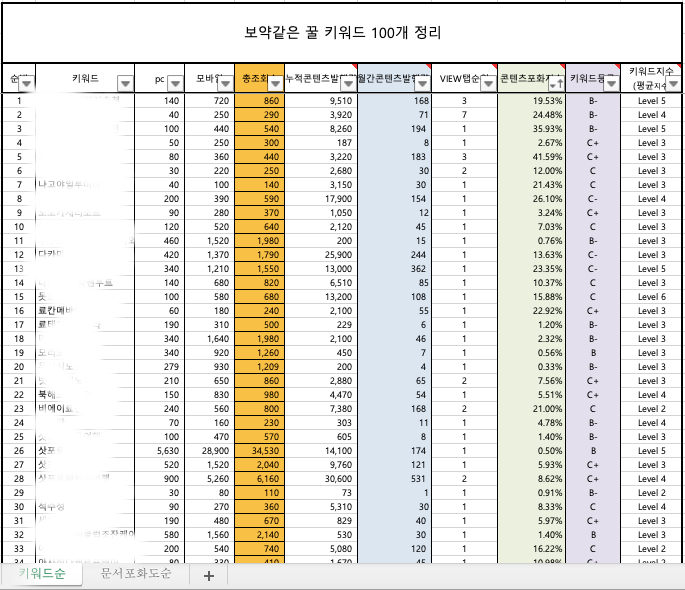The image size is (685, 590).
Task: Open the VIEW탭순위 column filter dropdown
Action: 487,83
